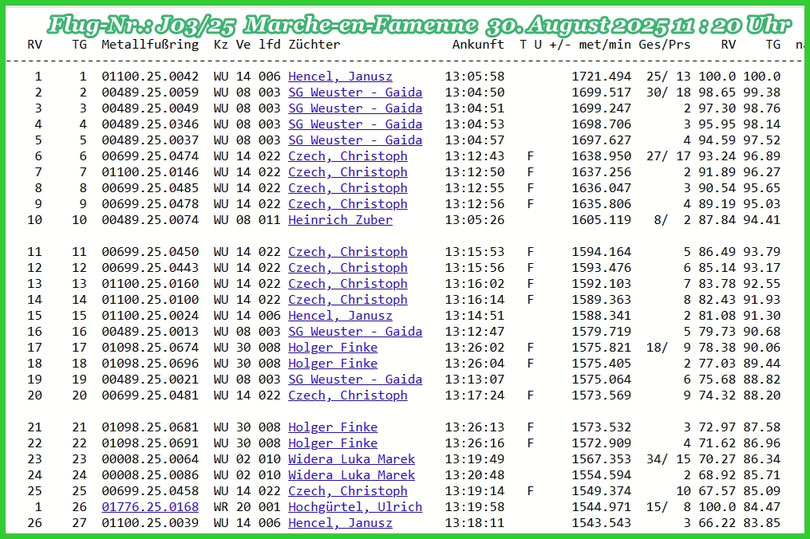810x539 pixels.
Task: Select speed value 1567.353
Action: point(601,459)
